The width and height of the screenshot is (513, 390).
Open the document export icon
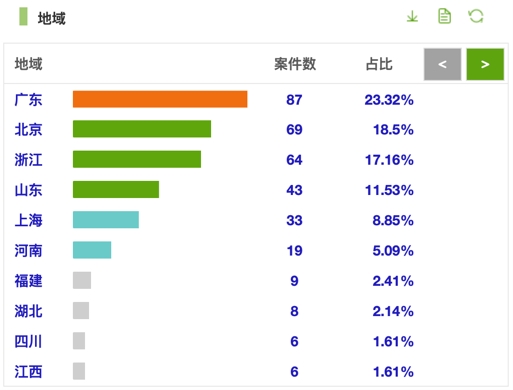click(444, 16)
